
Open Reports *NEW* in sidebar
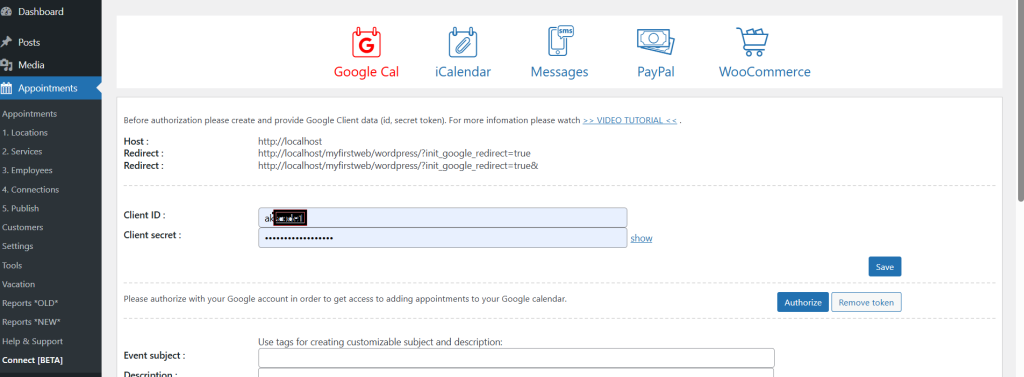click(x=31, y=322)
